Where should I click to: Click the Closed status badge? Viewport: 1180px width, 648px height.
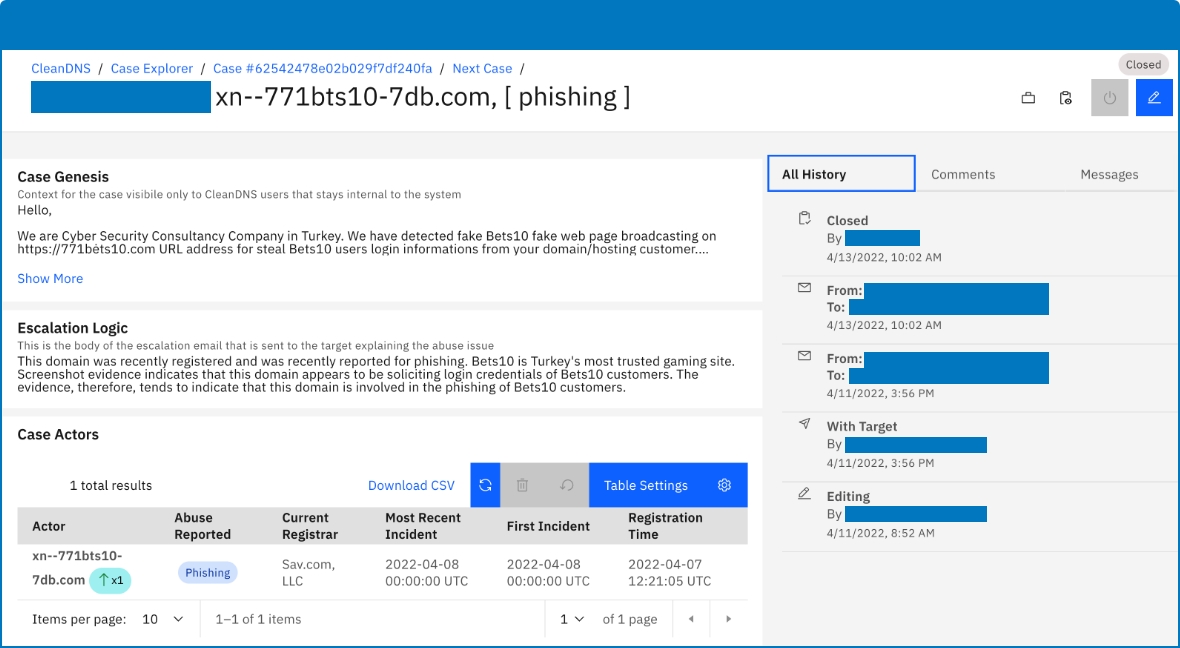(x=1143, y=65)
